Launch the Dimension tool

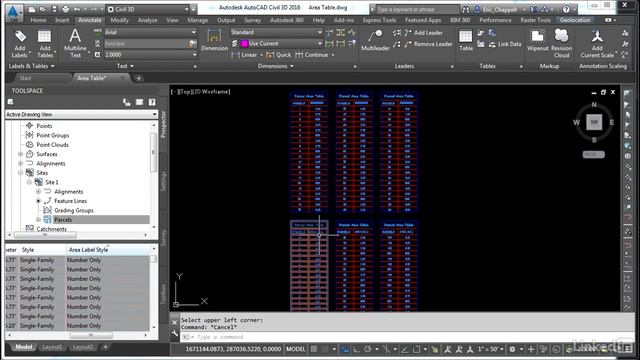point(214,40)
